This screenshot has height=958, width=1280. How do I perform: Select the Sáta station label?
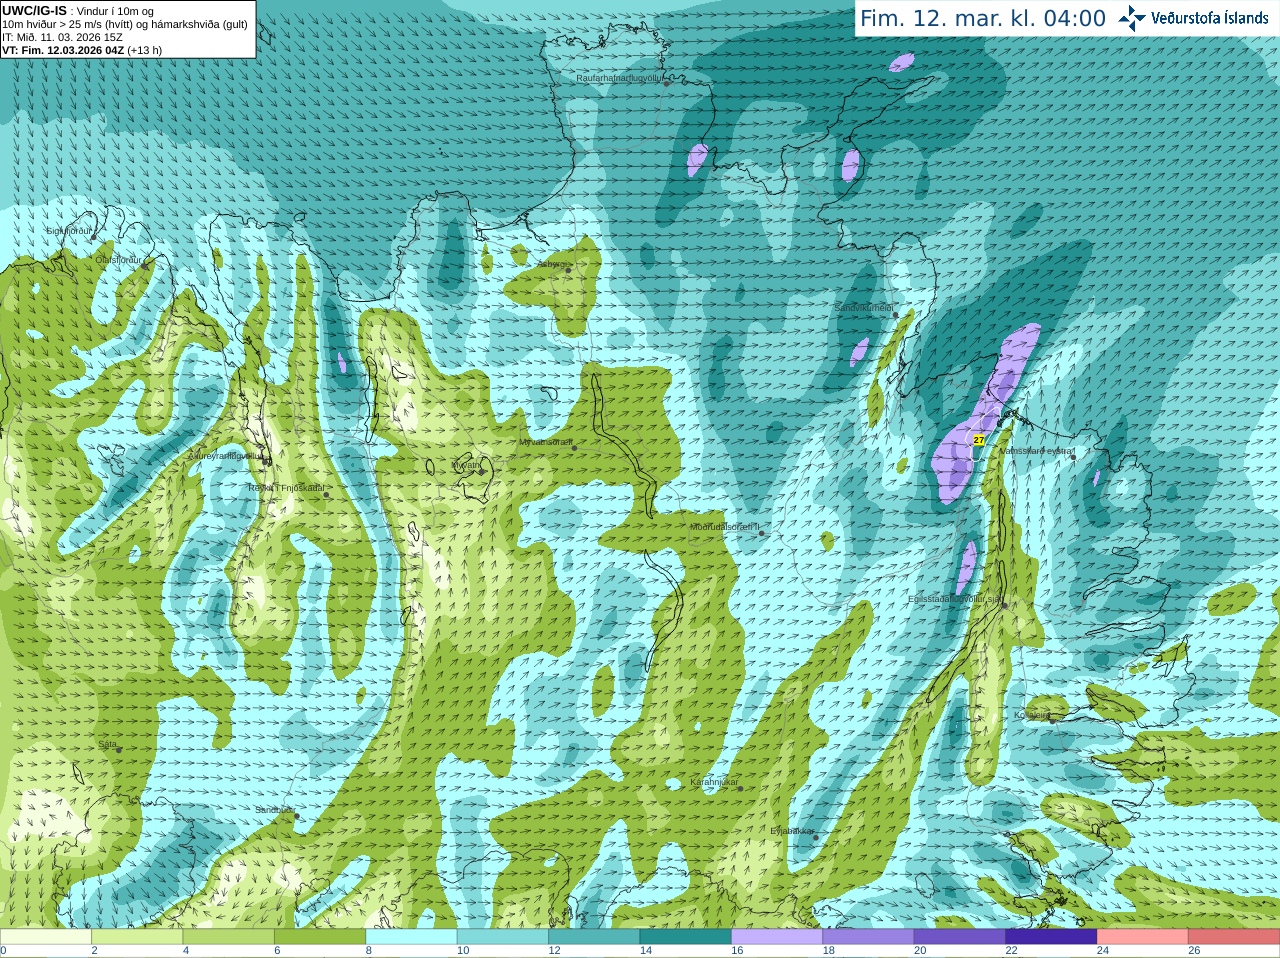[x=107, y=744]
